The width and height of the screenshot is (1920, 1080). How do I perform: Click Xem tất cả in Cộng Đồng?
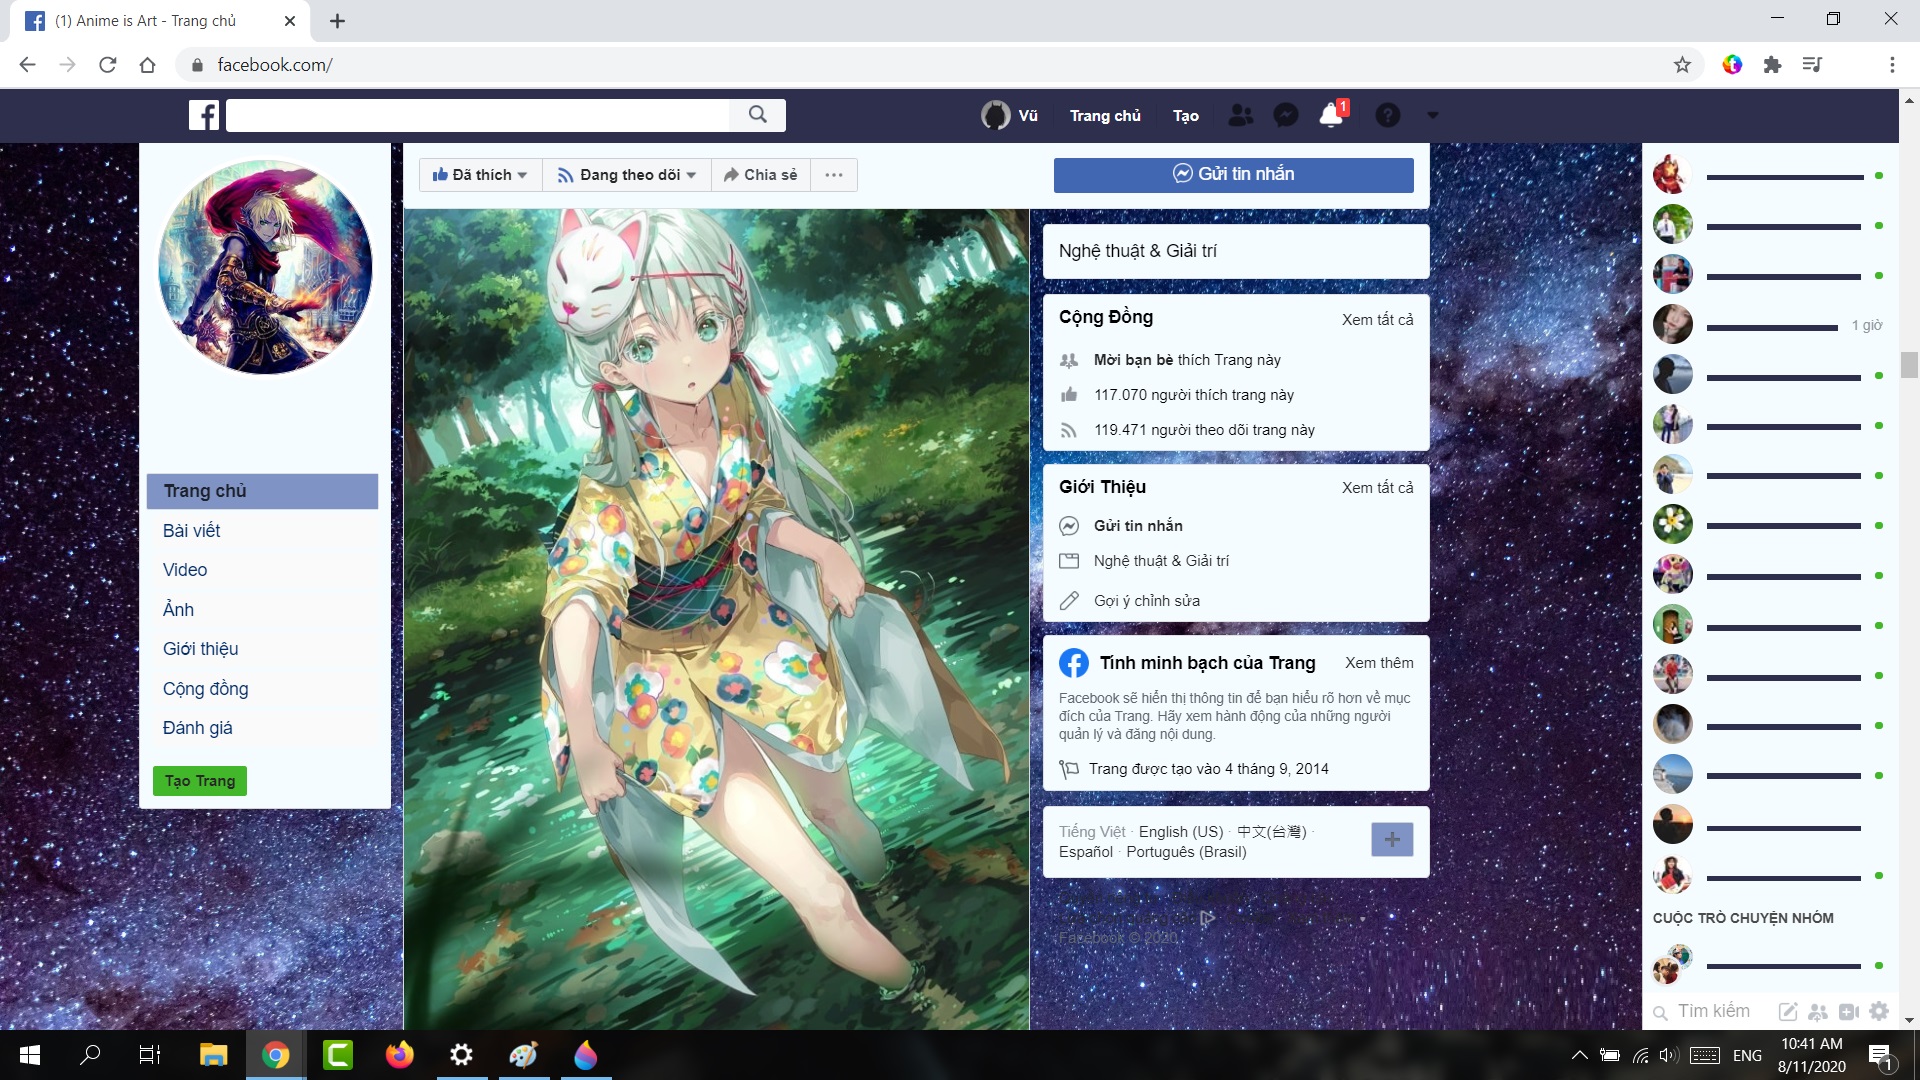click(1377, 320)
